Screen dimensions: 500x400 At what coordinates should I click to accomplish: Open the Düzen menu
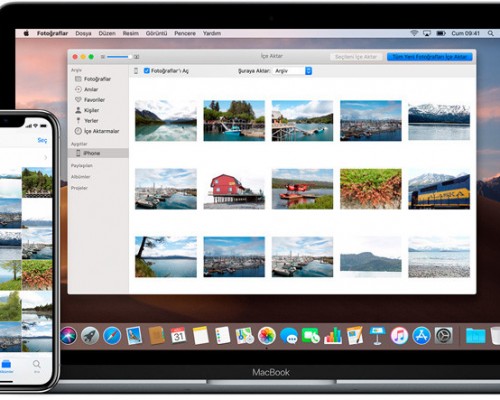click(107, 33)
